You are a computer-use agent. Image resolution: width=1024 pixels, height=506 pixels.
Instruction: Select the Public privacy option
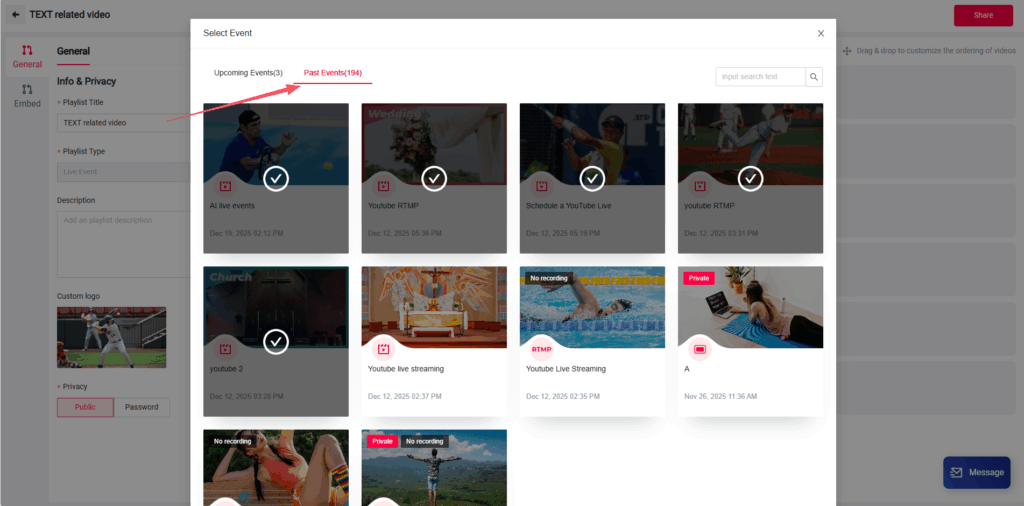click(85, 408)
